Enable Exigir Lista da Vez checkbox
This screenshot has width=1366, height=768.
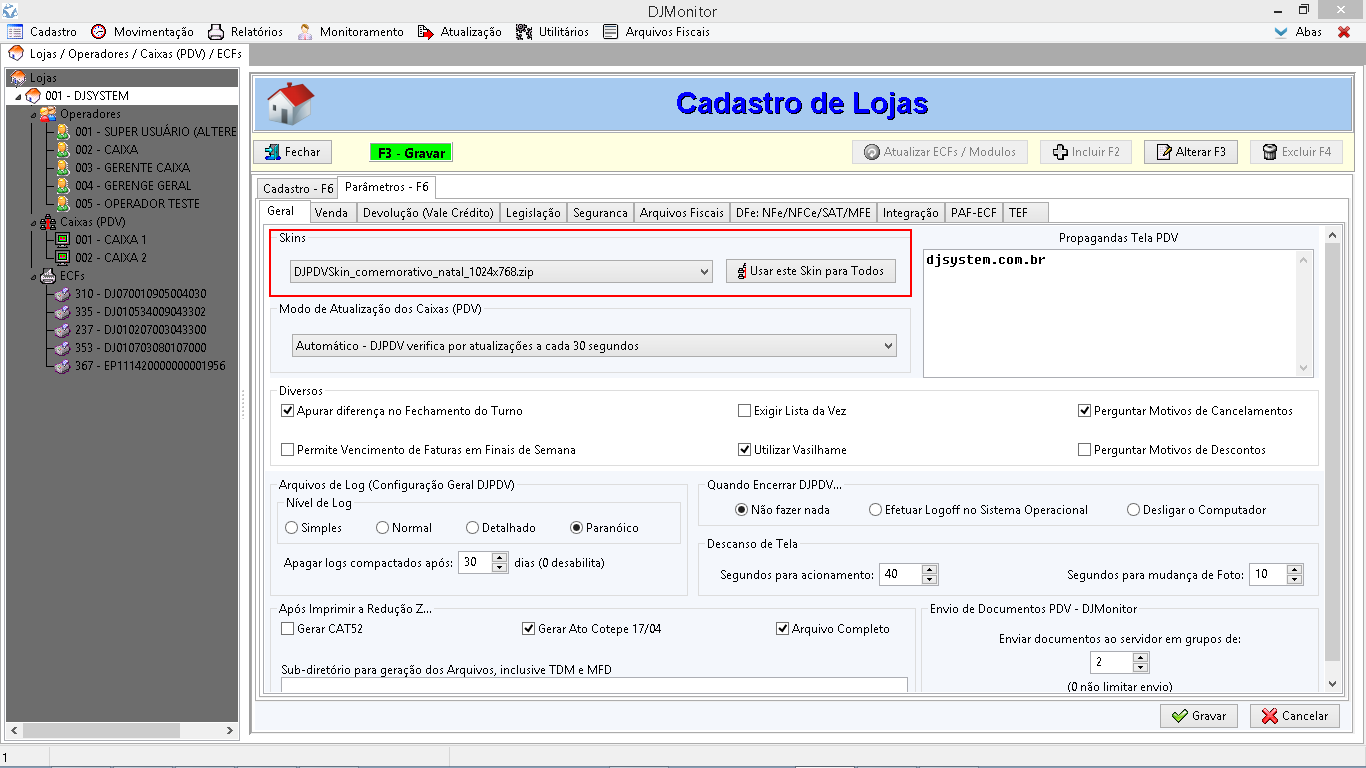pyautogui.click(x=744, y=411)
